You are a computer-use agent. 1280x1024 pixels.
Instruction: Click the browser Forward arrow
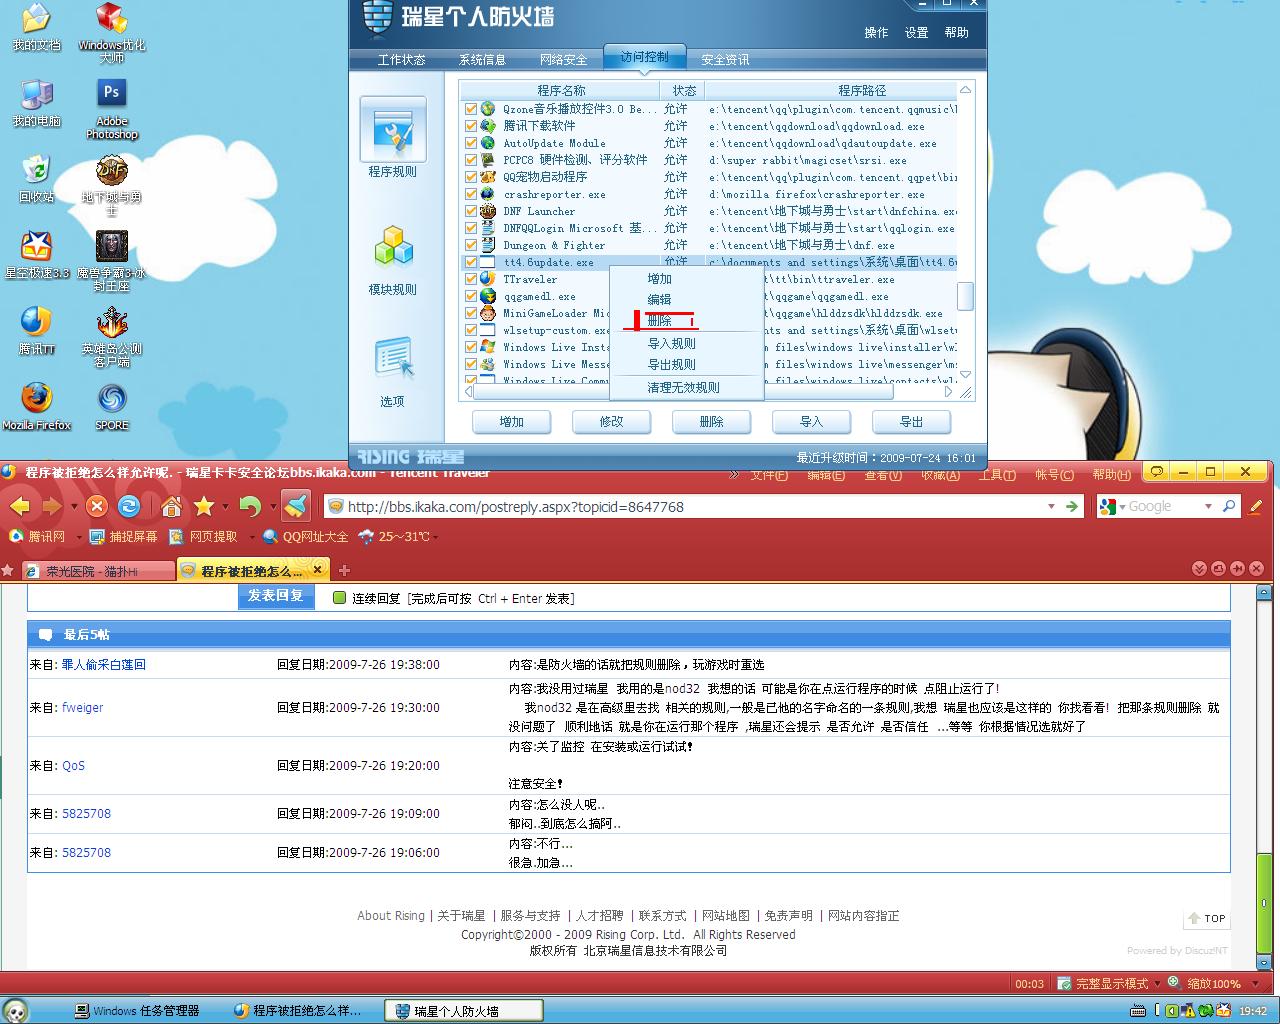pyautogui.click(x=52, y=506)
